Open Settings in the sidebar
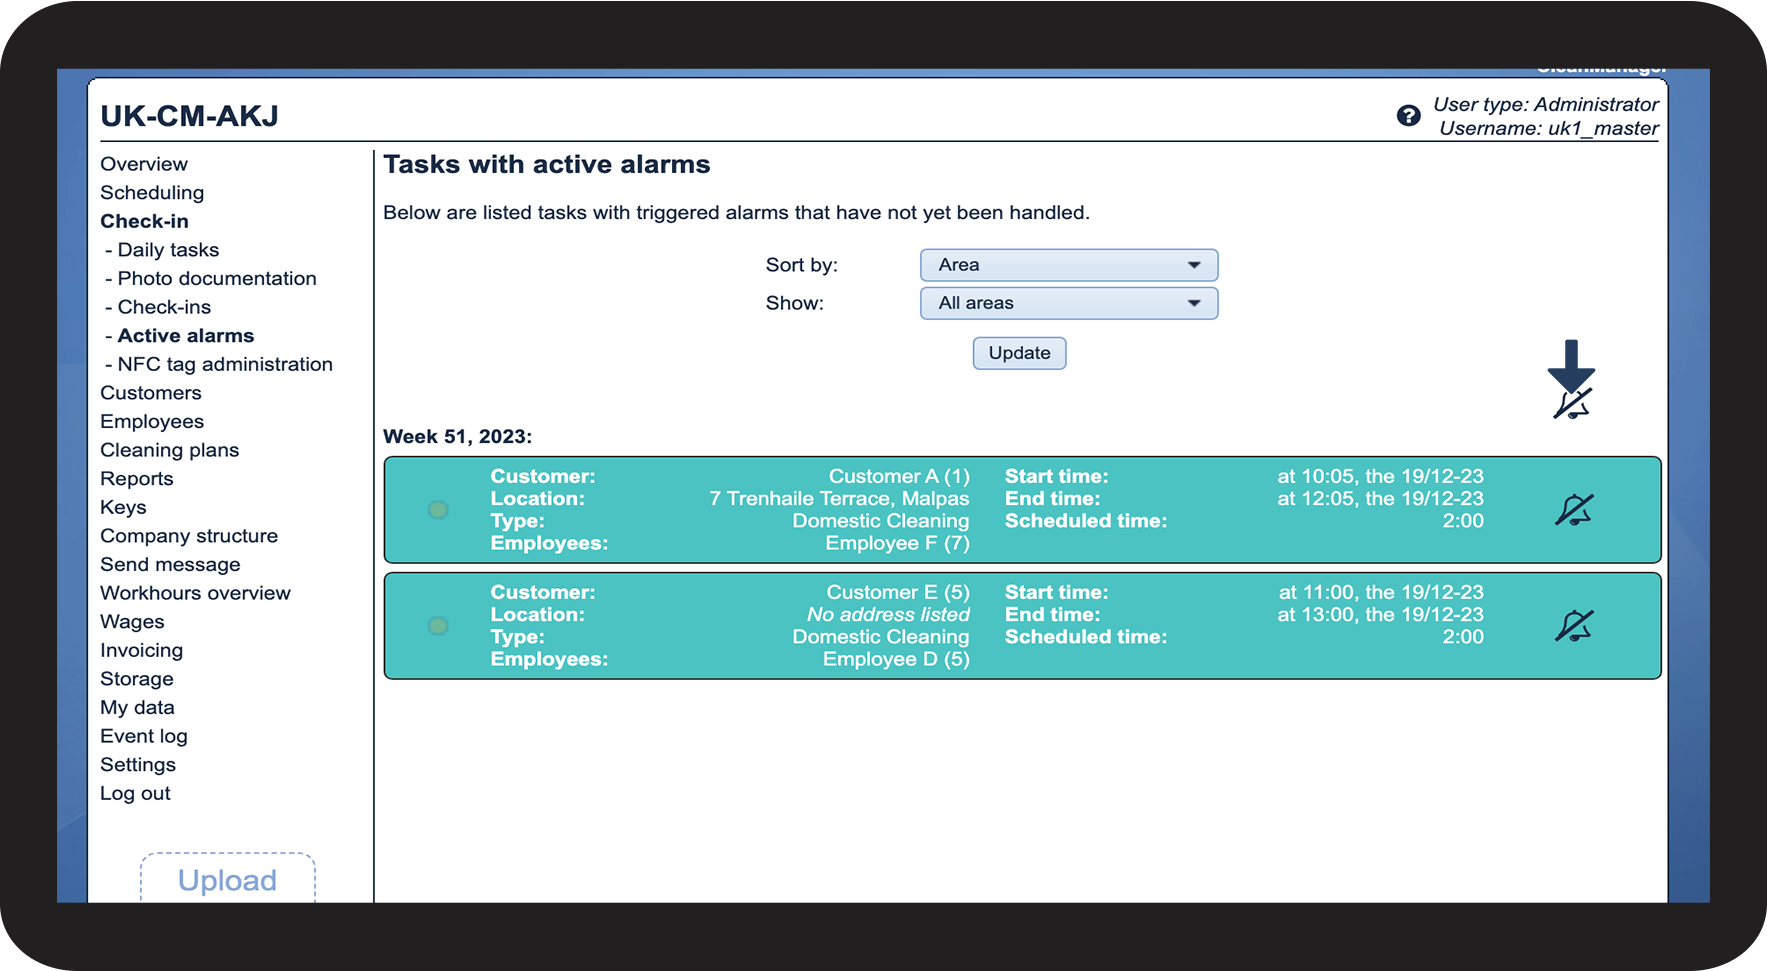The image size is (1767, 971). 138,765
